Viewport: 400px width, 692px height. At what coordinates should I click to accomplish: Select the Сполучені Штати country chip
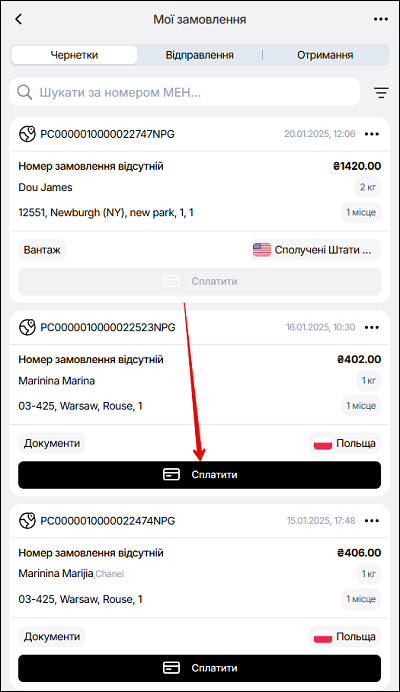click(x=314, y=250)
